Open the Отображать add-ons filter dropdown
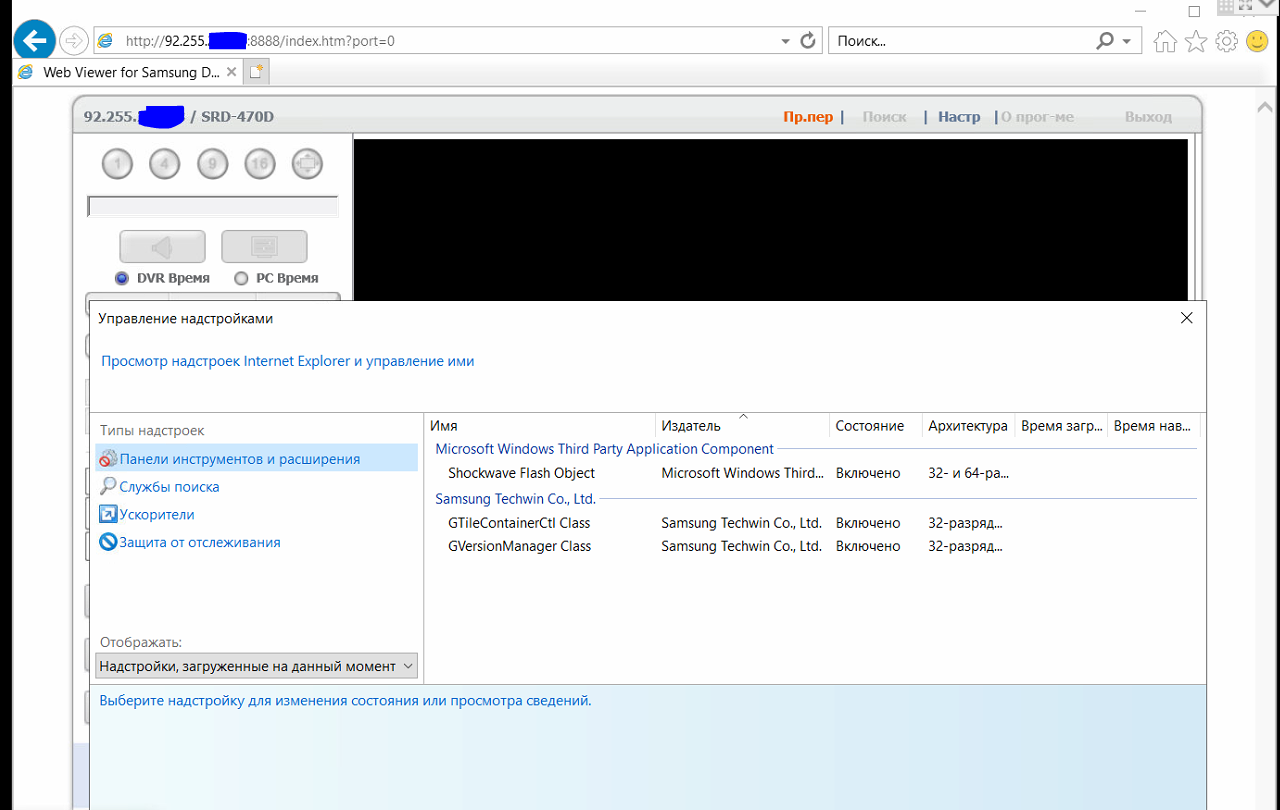The width and height of the screenshot is (1280, 810). coord(256,666)
